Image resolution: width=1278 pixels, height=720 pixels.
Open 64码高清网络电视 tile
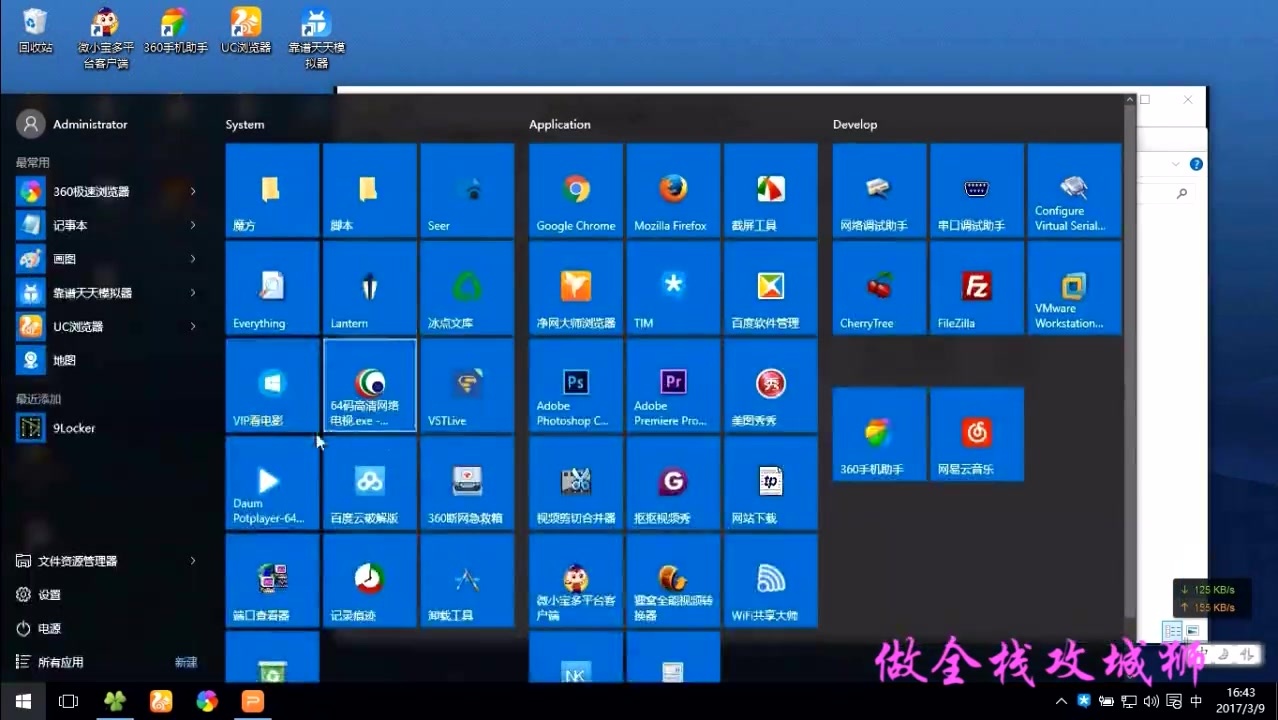pyautogui.click(x=370, y=385)
